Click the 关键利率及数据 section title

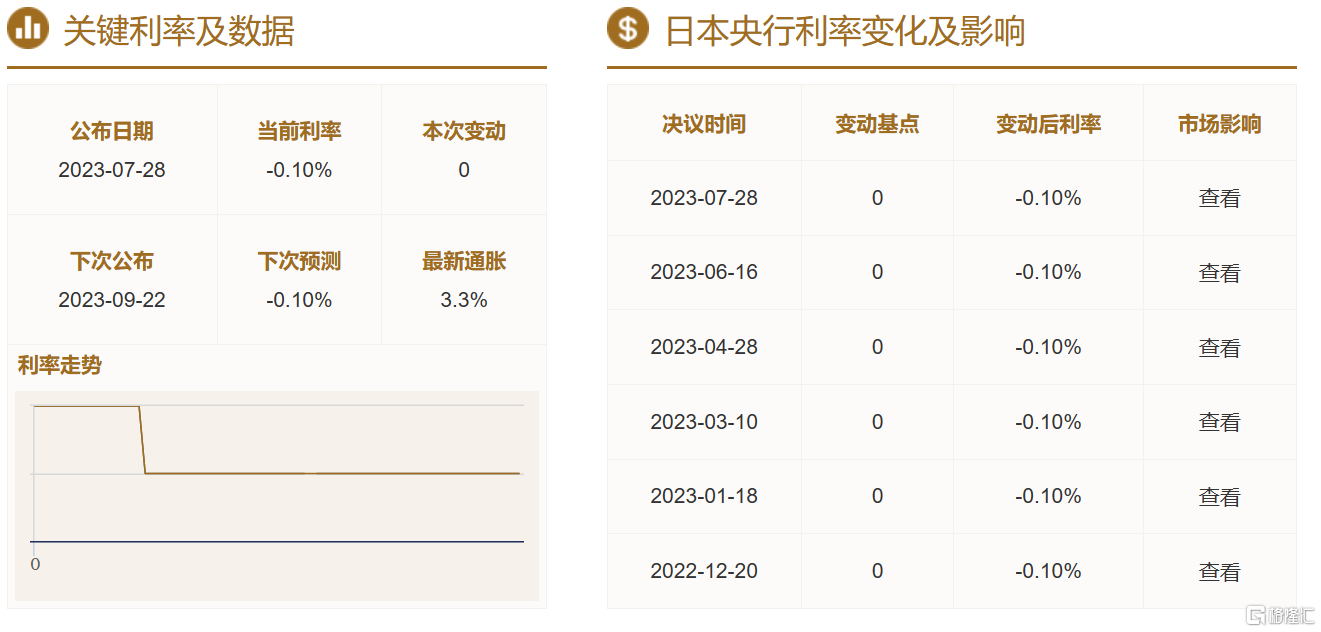point(179,31)
